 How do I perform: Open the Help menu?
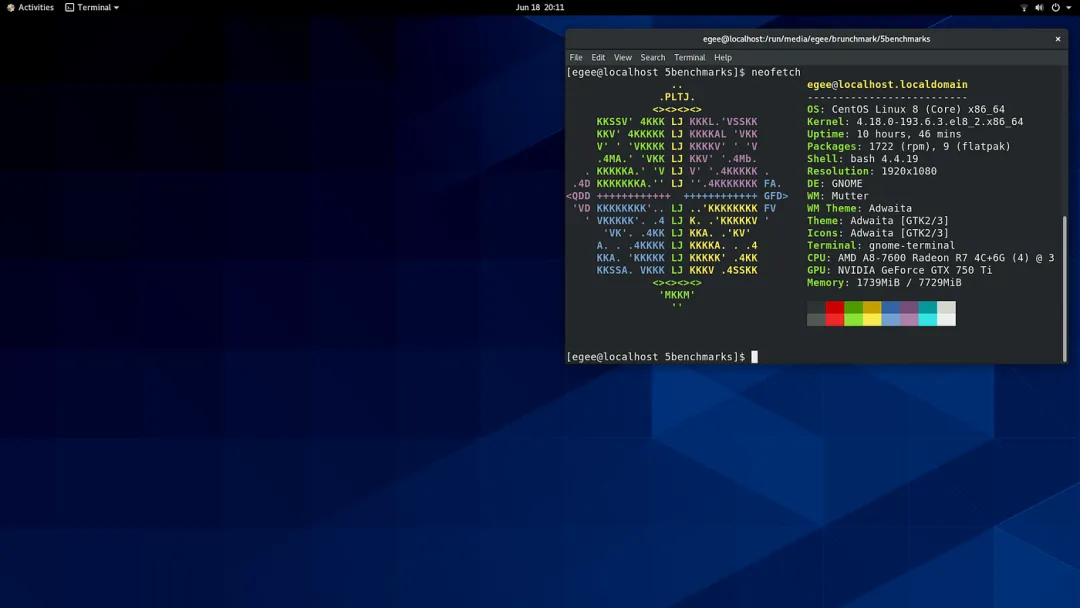pos(723,58)
